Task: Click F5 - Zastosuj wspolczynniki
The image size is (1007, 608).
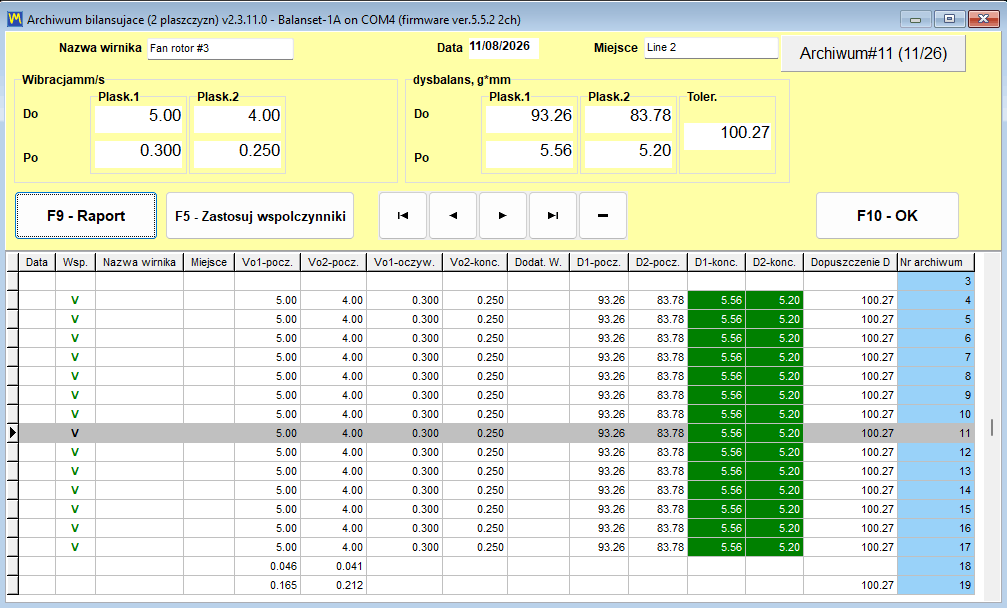Action: (x=260, y=216)
